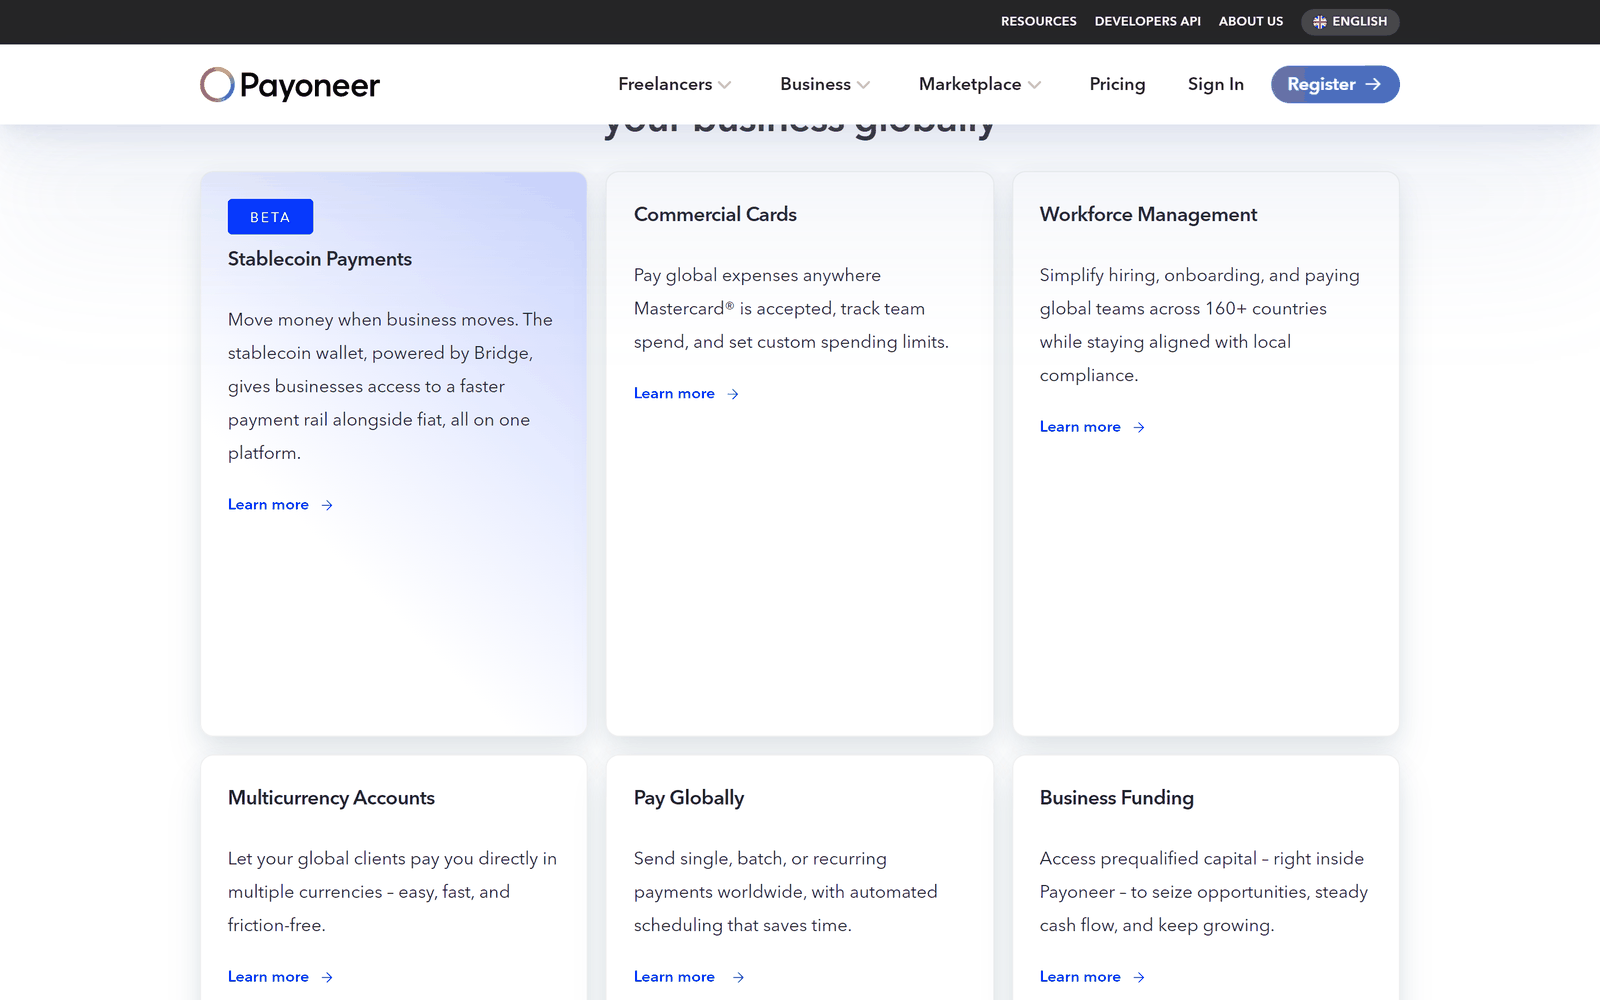Screen dimensions: 1600x1000
Task: Open Developers API in the top bar
Action: 1148,21
